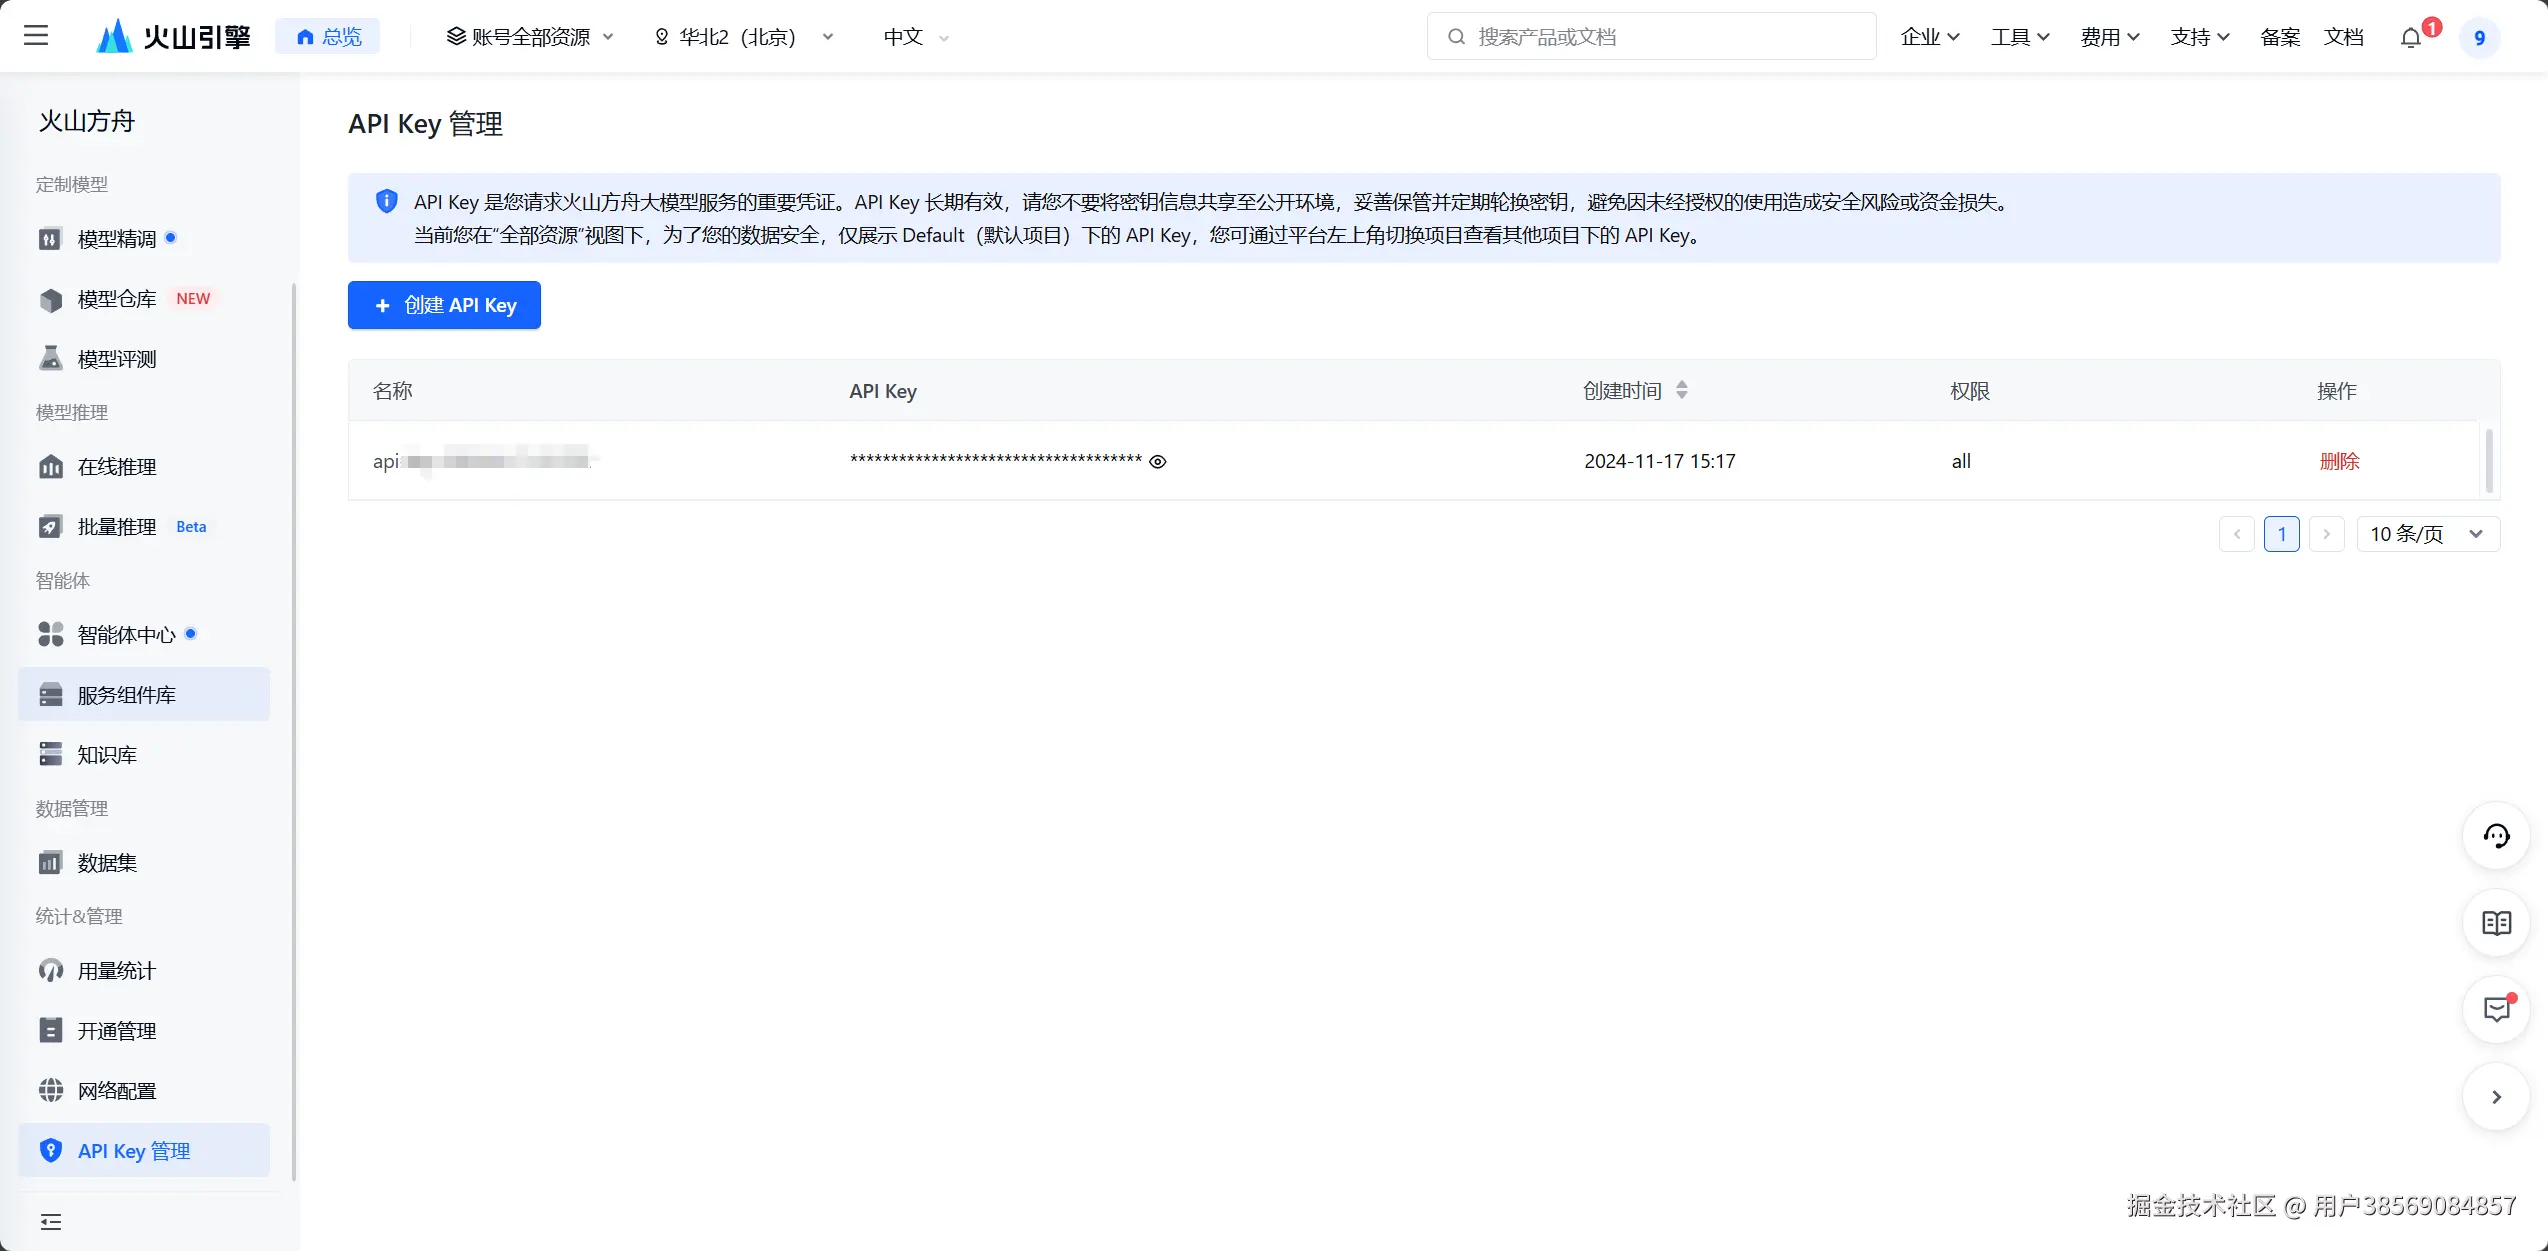Select page 1 in pagination
The width and height of the screenshot is (2548, 1251).
pos(2281,534)
